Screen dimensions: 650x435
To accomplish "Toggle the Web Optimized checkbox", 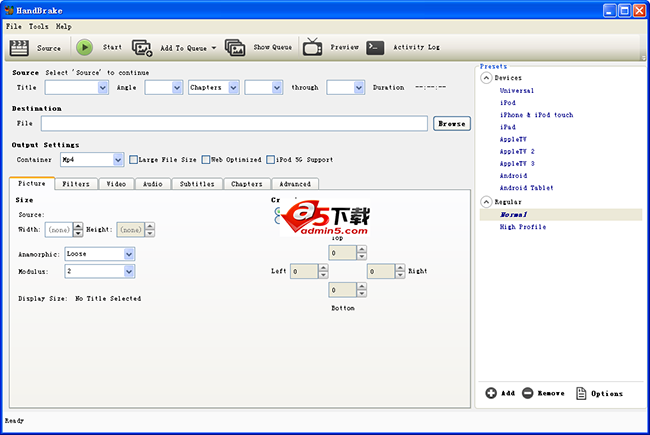I will pos(205,159).
